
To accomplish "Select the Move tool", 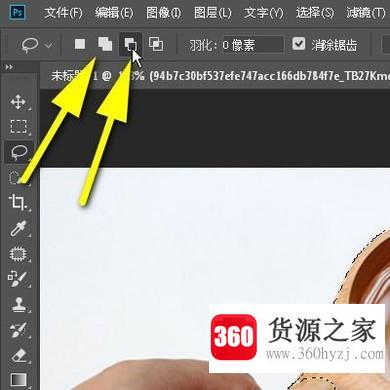I will (18, 102).
